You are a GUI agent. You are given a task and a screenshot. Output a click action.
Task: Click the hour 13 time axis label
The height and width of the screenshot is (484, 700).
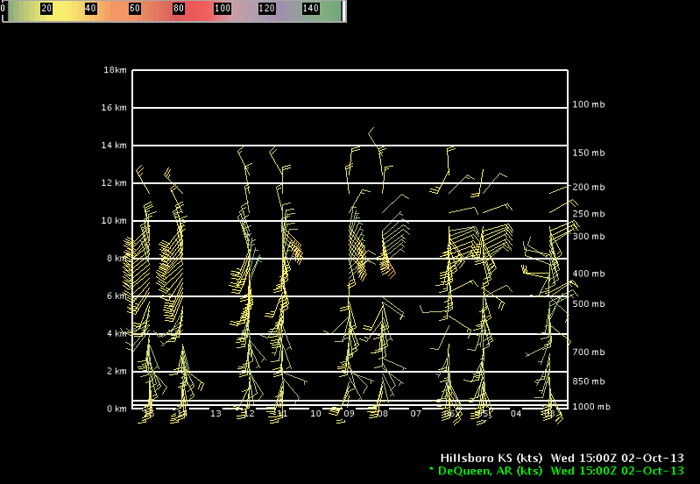point(216,413)
